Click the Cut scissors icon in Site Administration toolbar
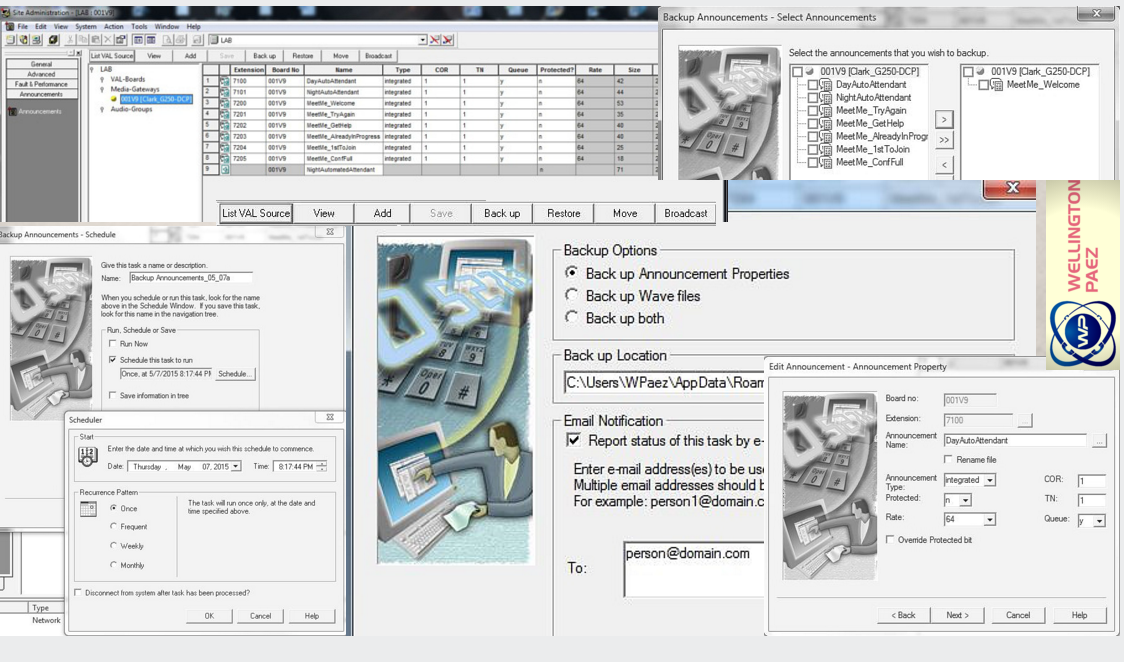 [x=70, y=39]
